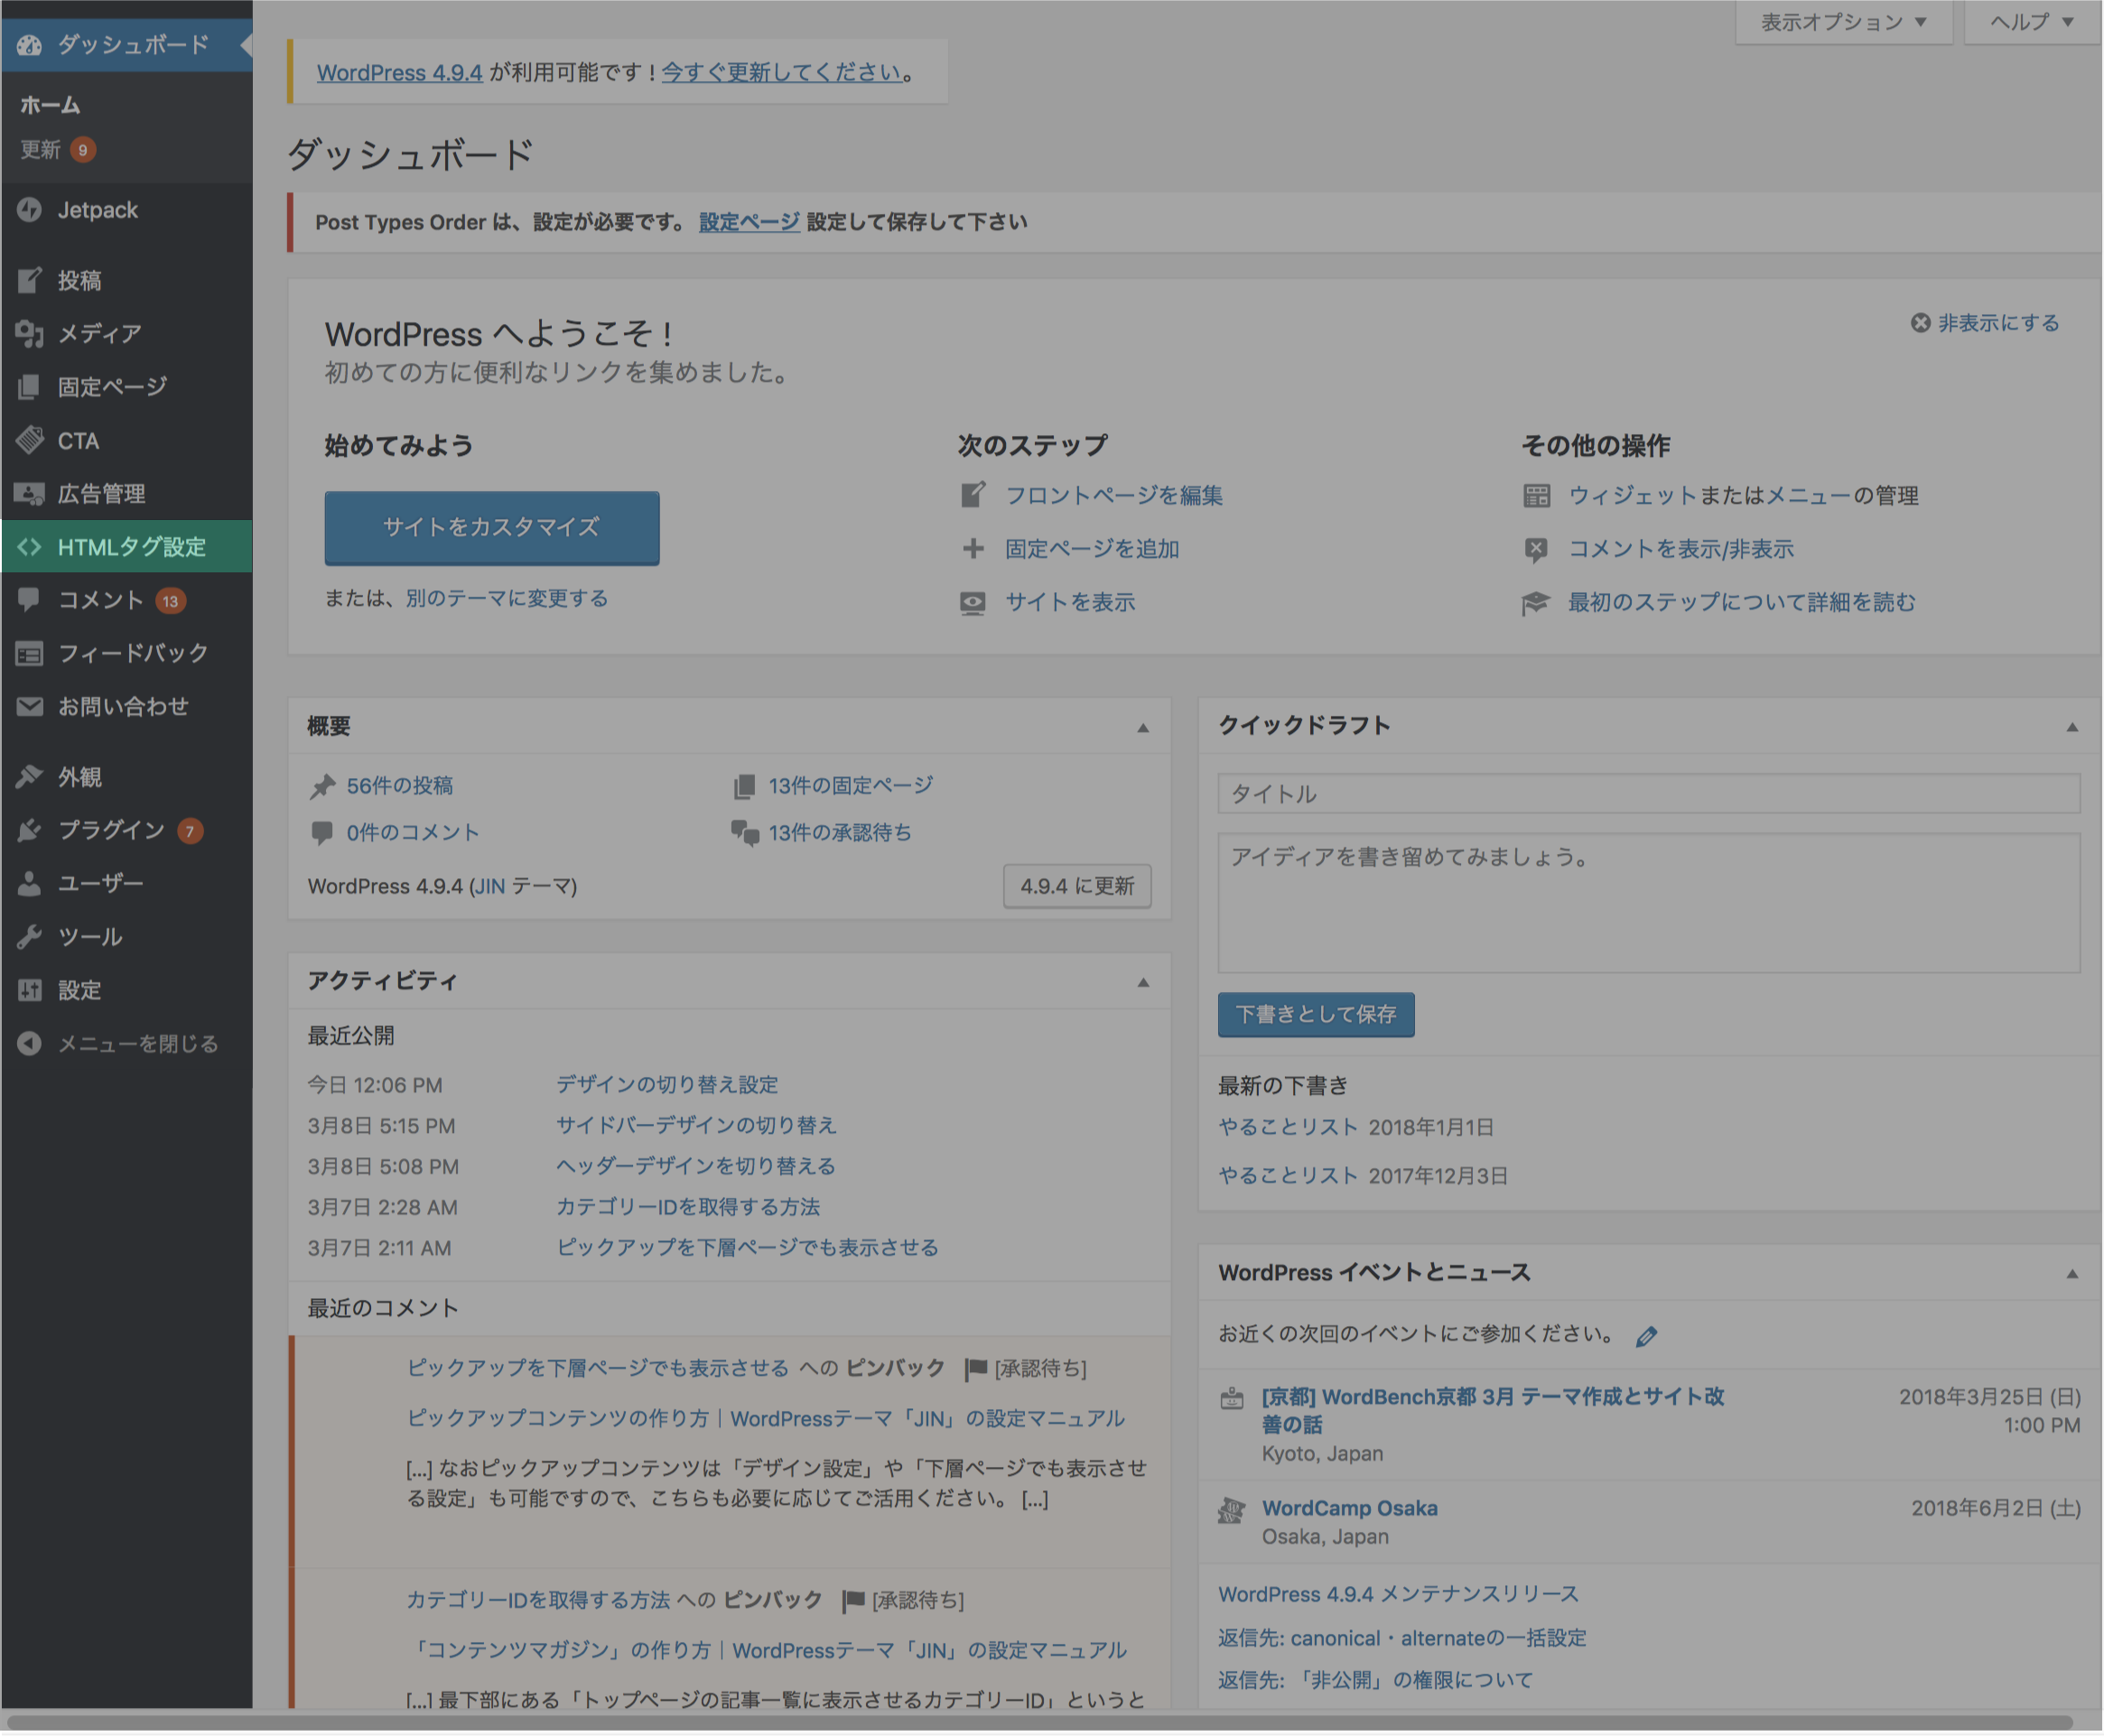This screenshot has height=1736, width=2104.
Task: Open post カテゴリーIDを取得する方法 in recent list
Action: pyautogui.click(x=688, y=1208)
